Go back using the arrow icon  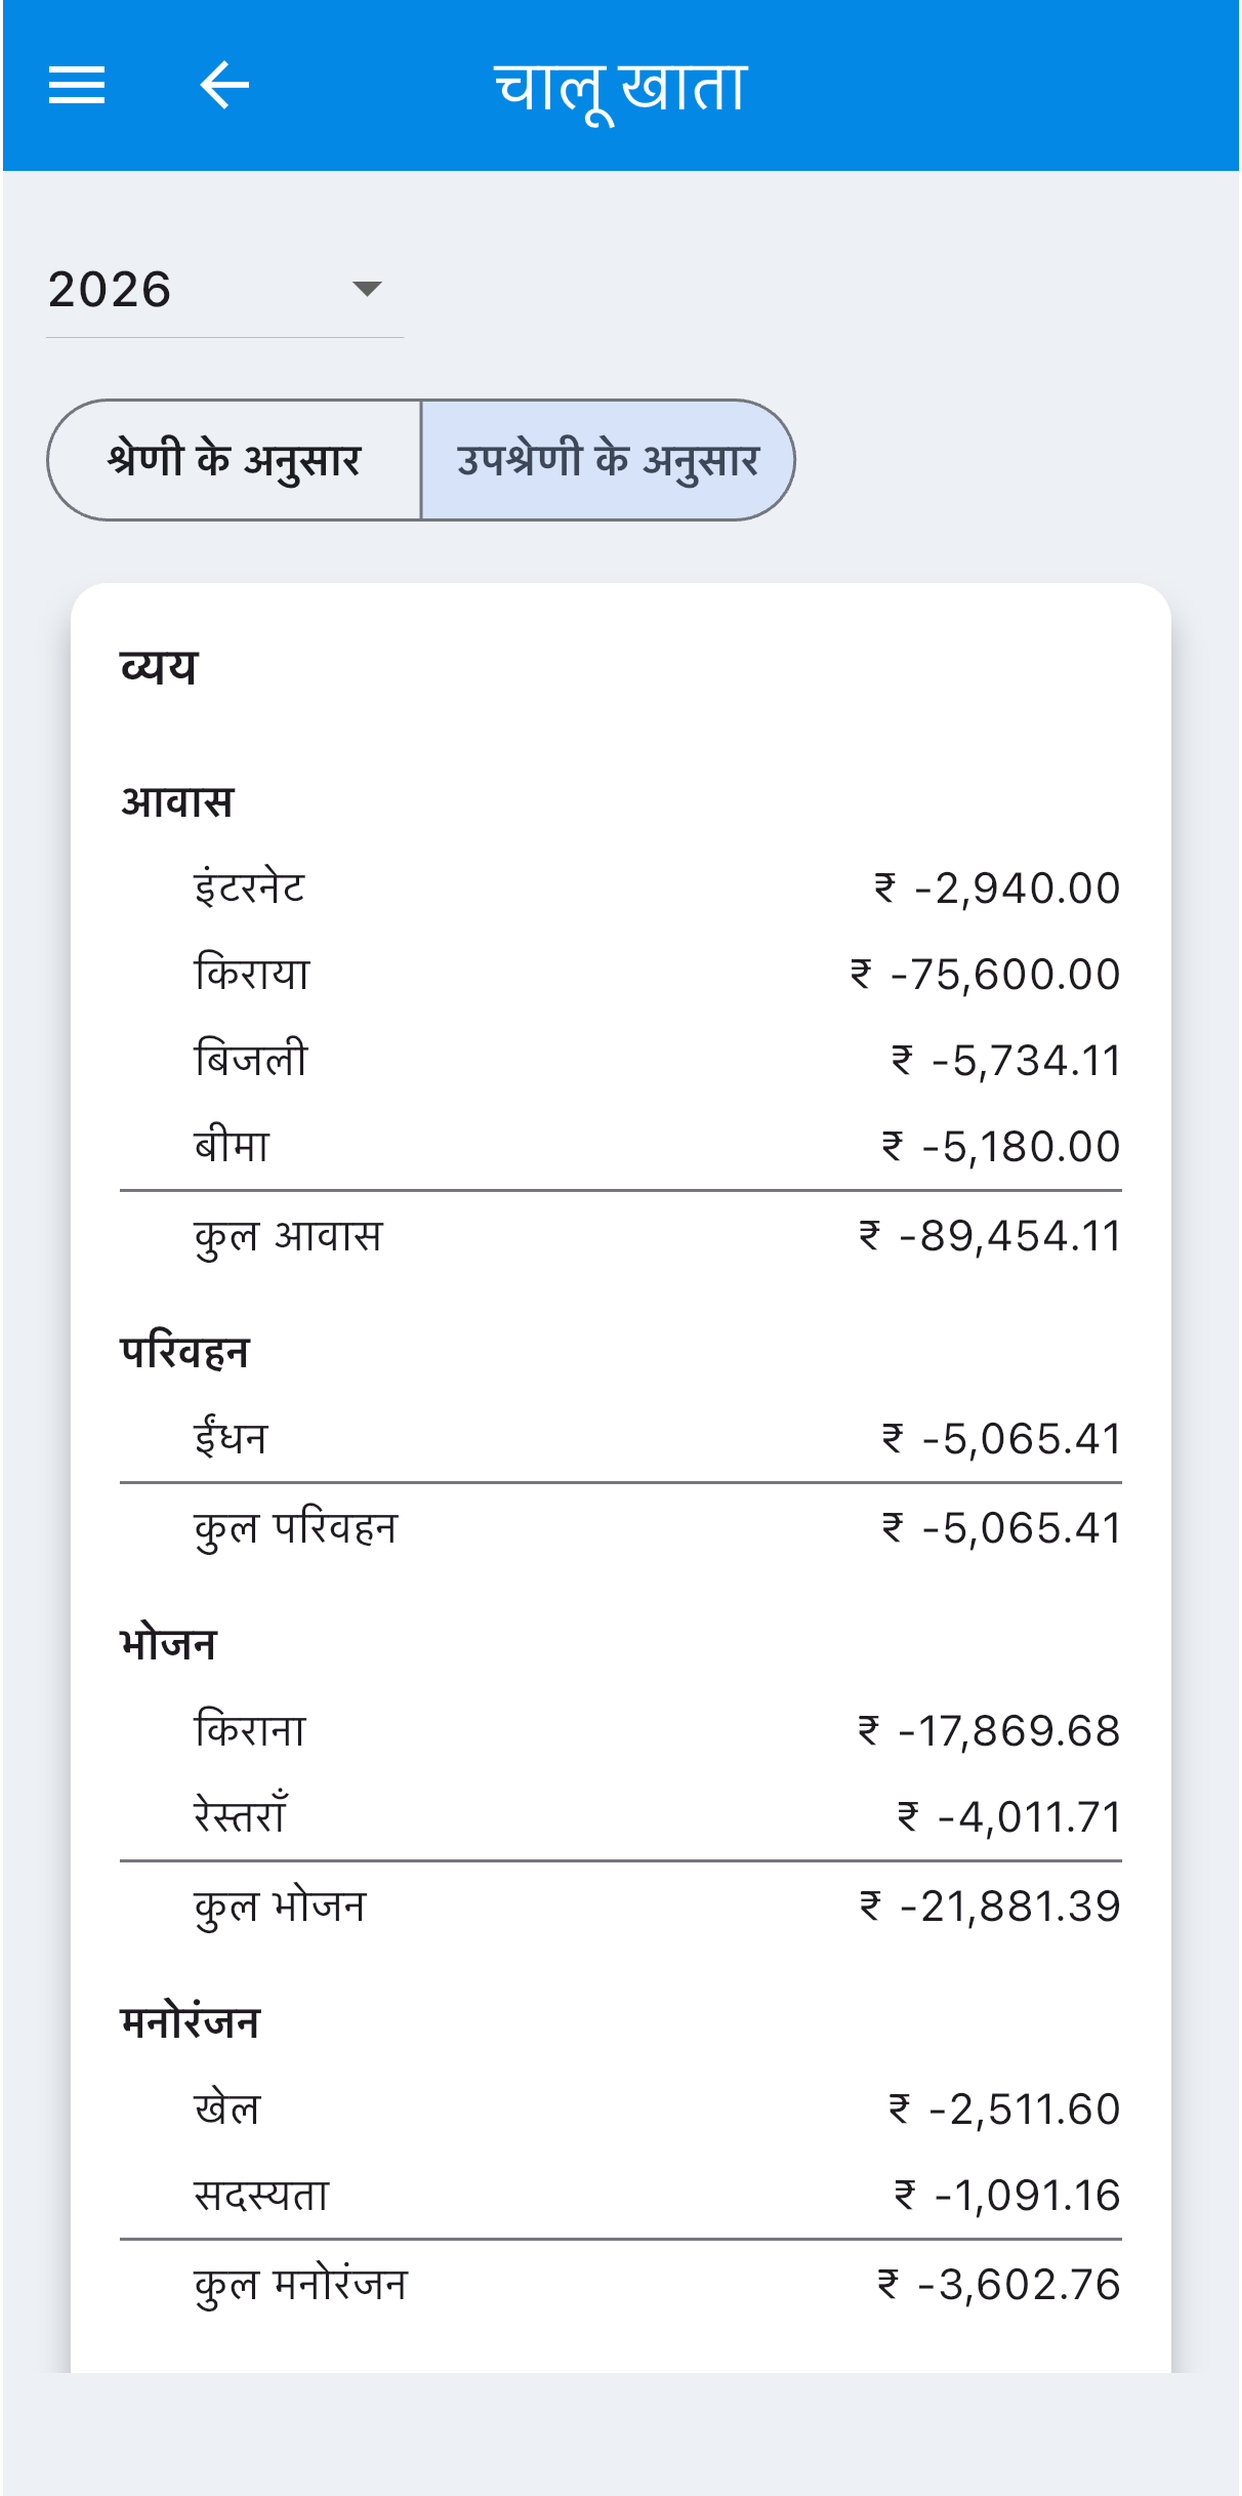tap(224, 85)
